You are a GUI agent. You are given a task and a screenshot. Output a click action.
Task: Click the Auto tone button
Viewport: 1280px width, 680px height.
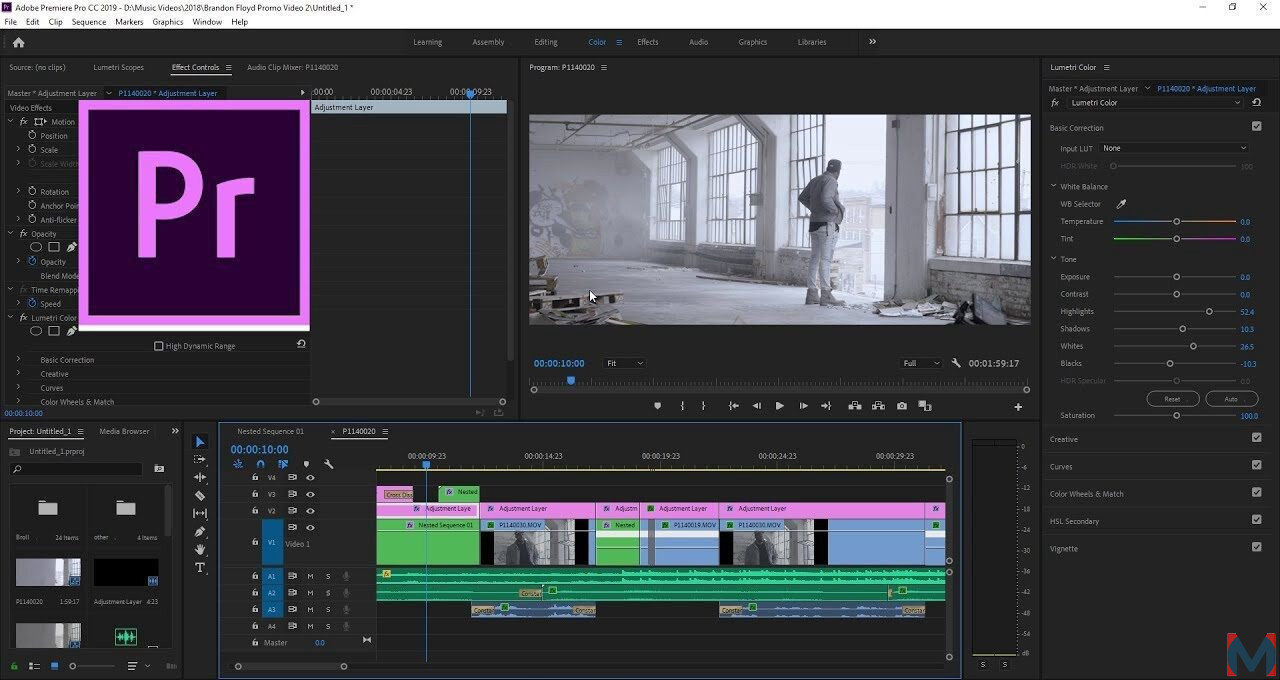[x=1232, y=399]
